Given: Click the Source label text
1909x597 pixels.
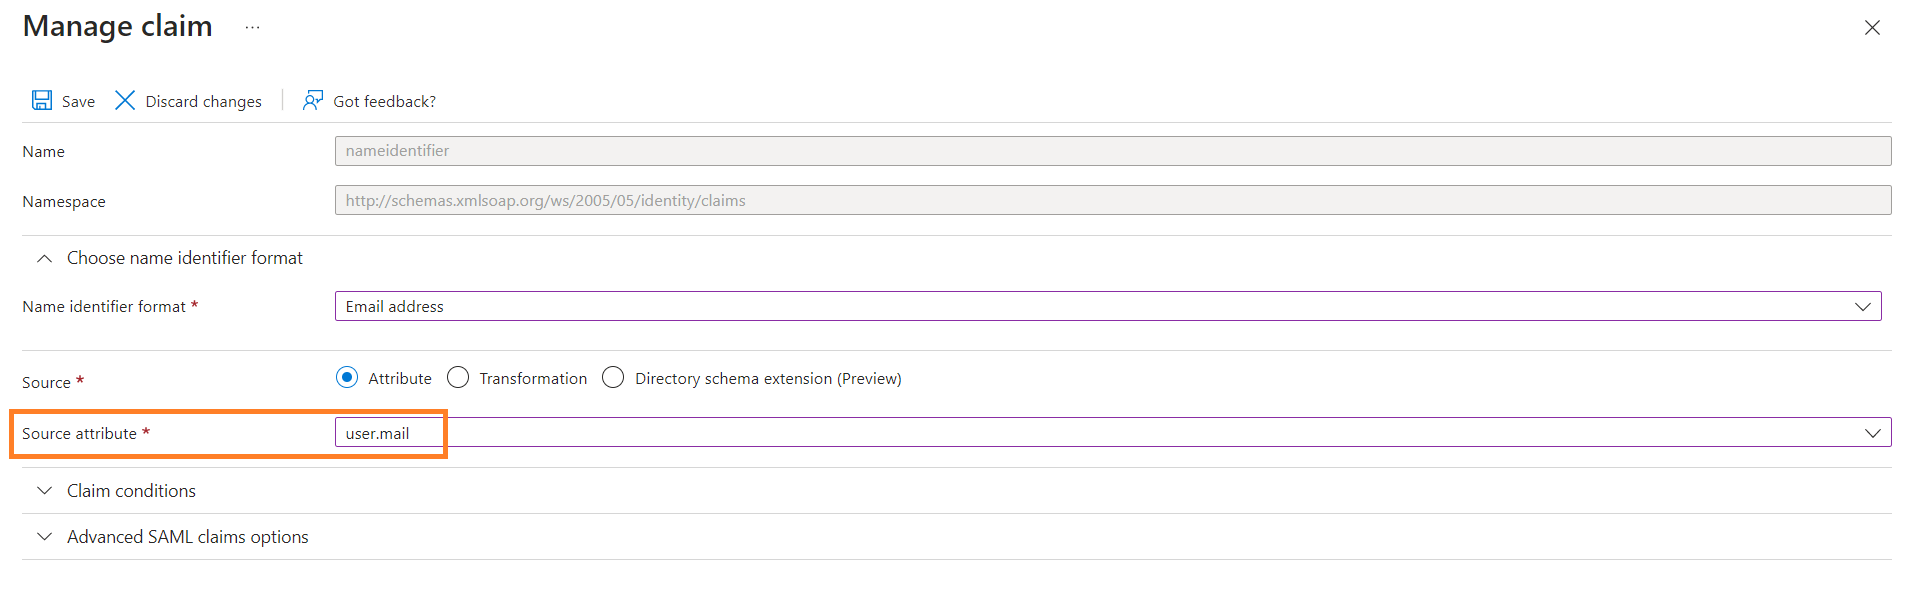Looking at the screenshot, I should [46, 382].
